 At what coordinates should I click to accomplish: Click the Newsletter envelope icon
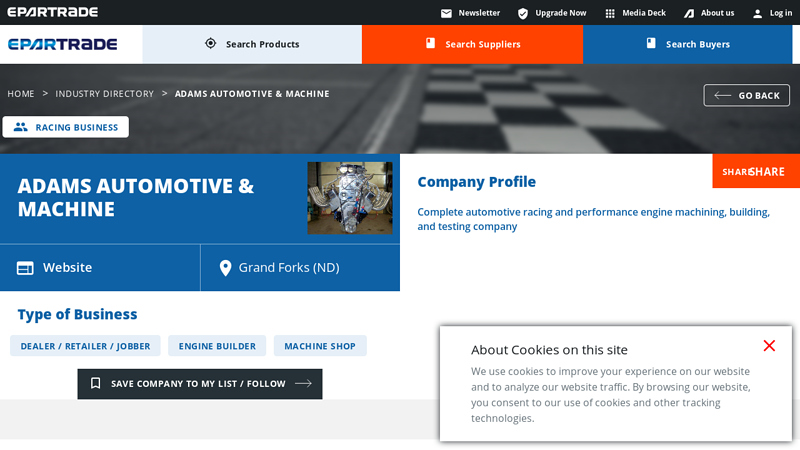pyautogui.click(x=446, y=13)
